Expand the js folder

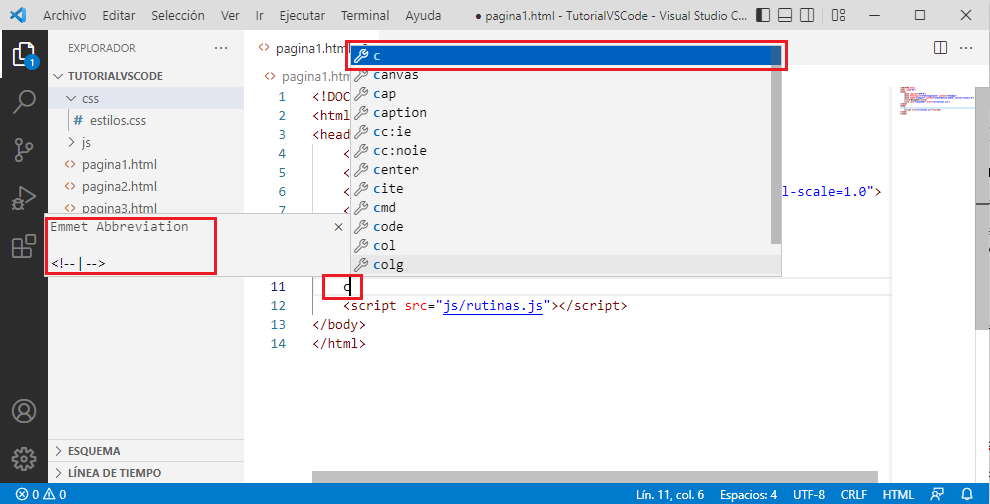click(x=146, y=142)
